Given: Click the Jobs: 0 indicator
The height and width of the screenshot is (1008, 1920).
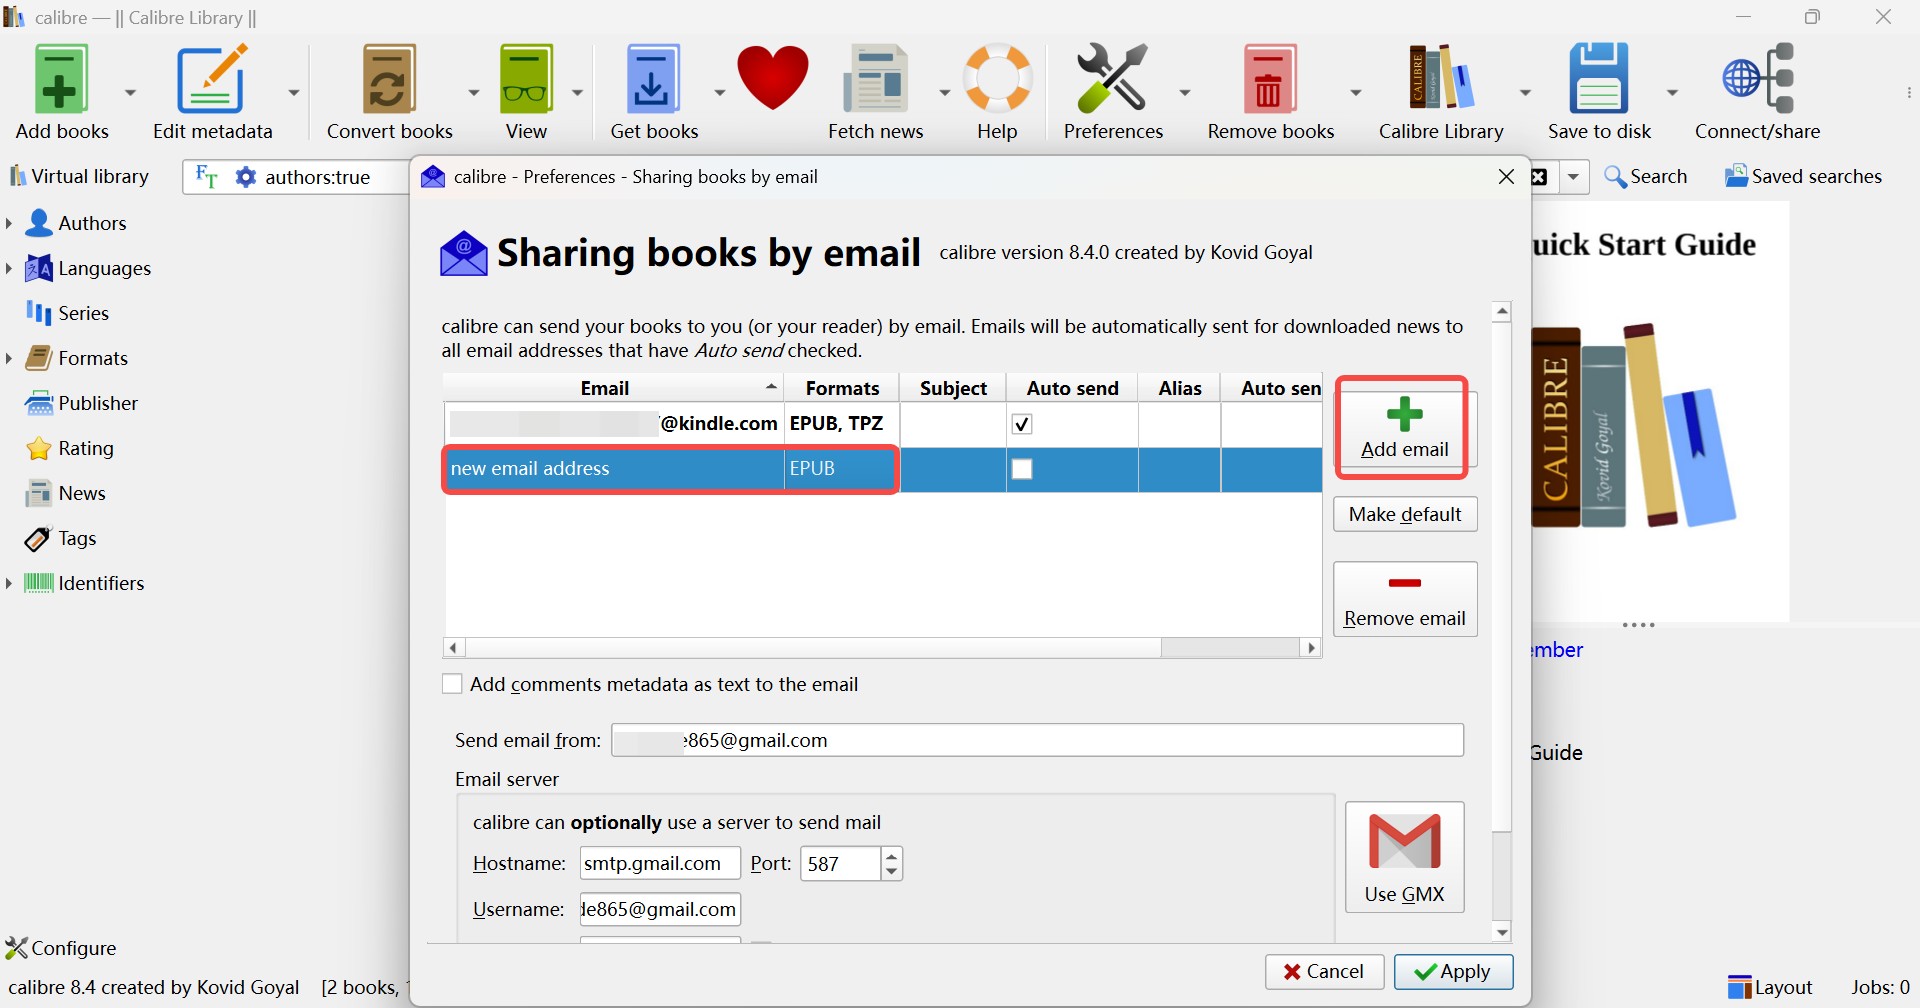Looking at the screenshot, I should [1880, 987].
